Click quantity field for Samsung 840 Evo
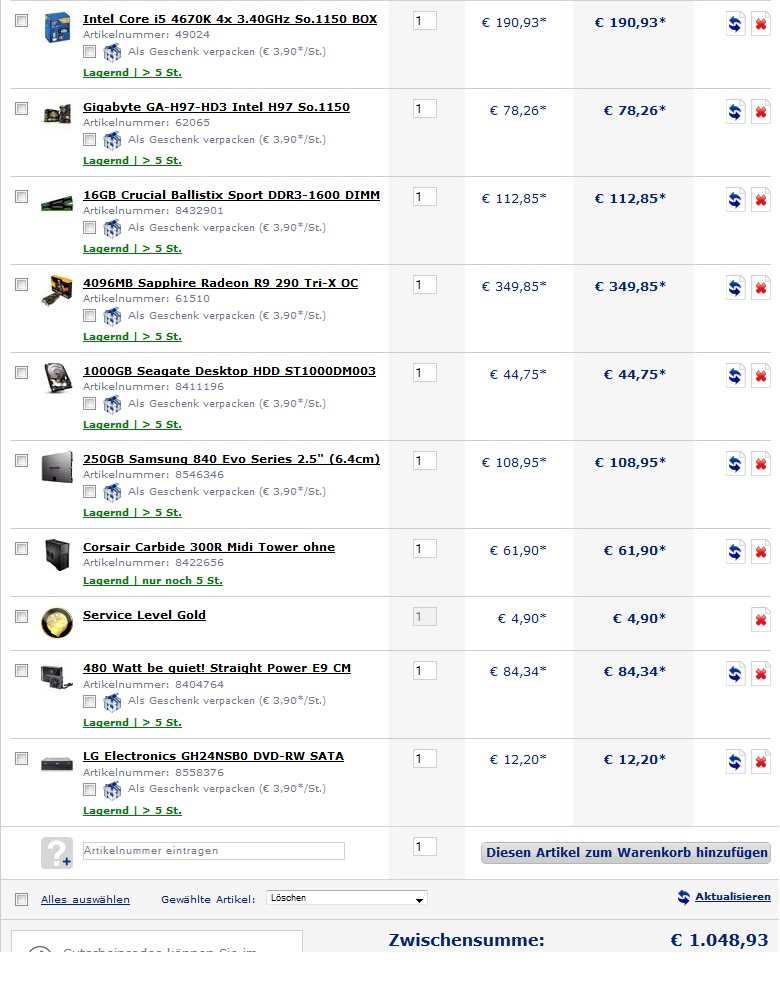Screen dimensions: 780x1006 (x=424, y=461)
